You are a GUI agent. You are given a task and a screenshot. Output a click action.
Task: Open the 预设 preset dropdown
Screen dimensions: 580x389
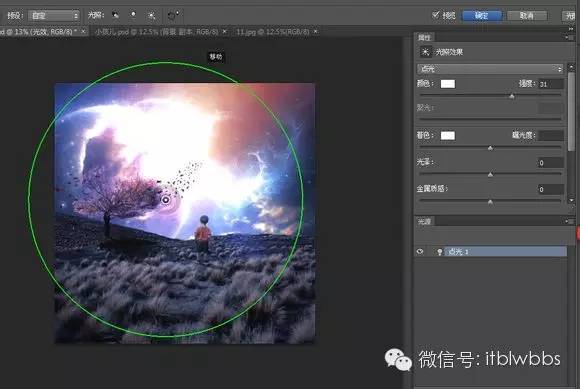pos(54,16)
